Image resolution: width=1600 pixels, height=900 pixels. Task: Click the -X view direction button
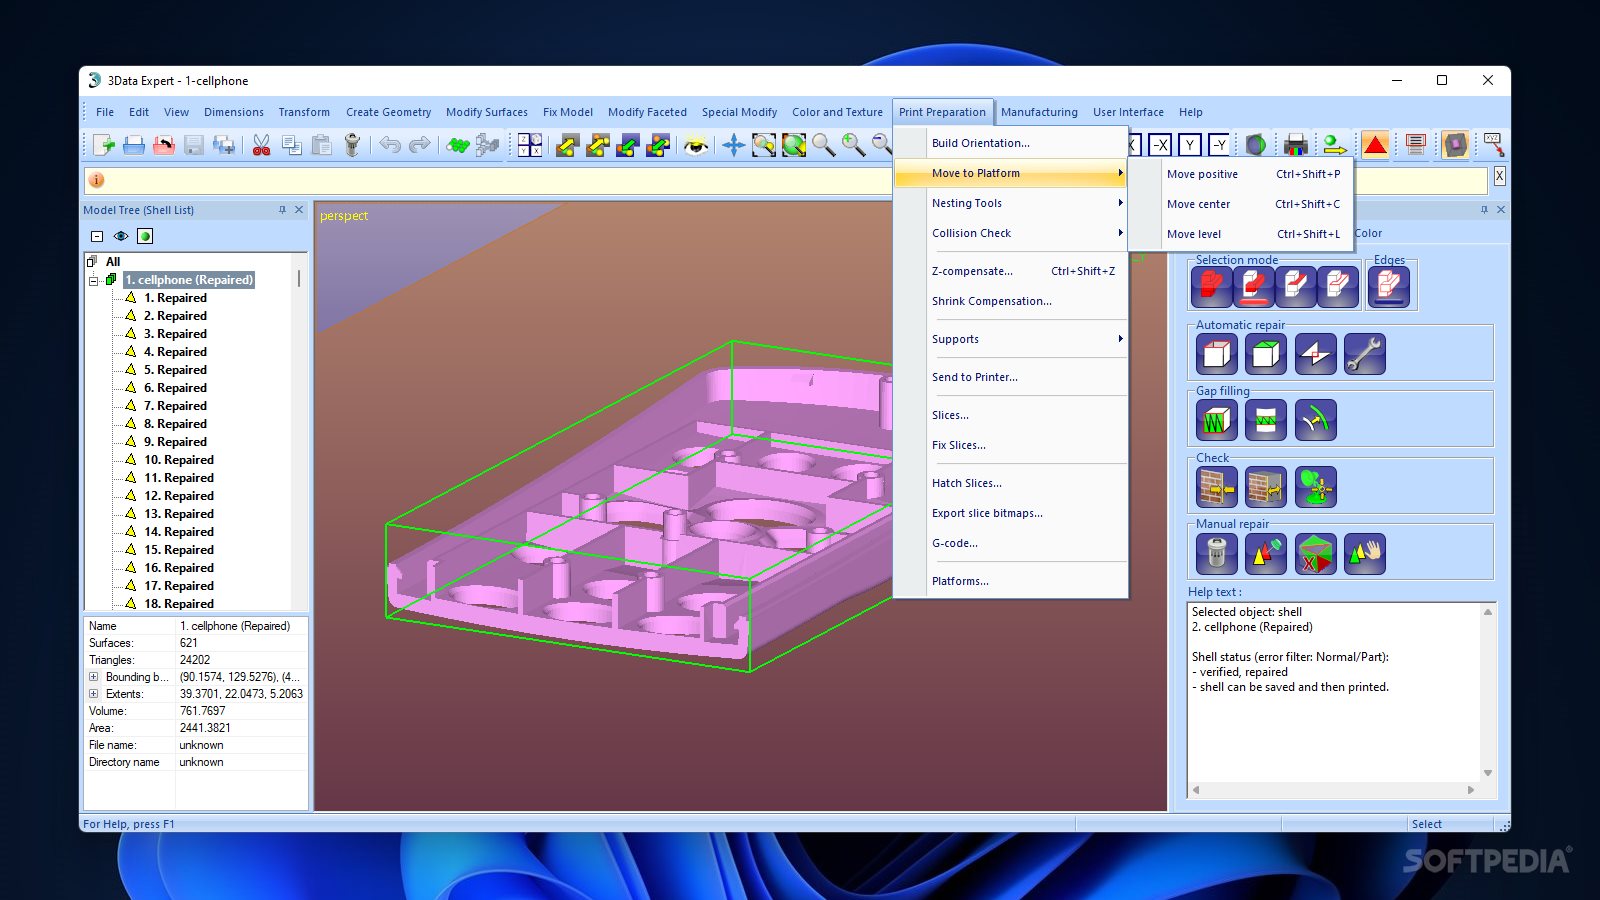tap(1160, 145)
